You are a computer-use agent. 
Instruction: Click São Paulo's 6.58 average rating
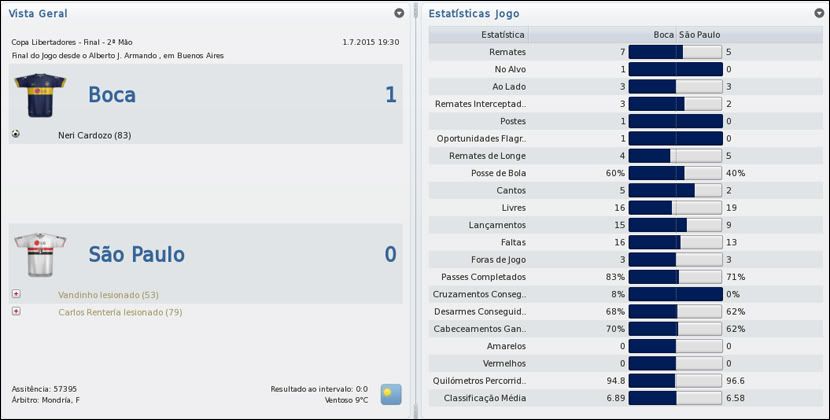click(x=735, y=398)
